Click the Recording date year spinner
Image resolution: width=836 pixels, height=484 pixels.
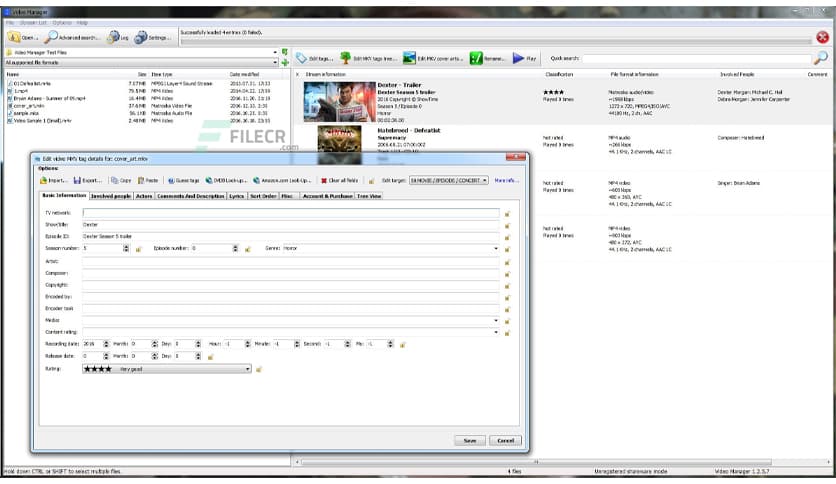[x=106, y=344]
